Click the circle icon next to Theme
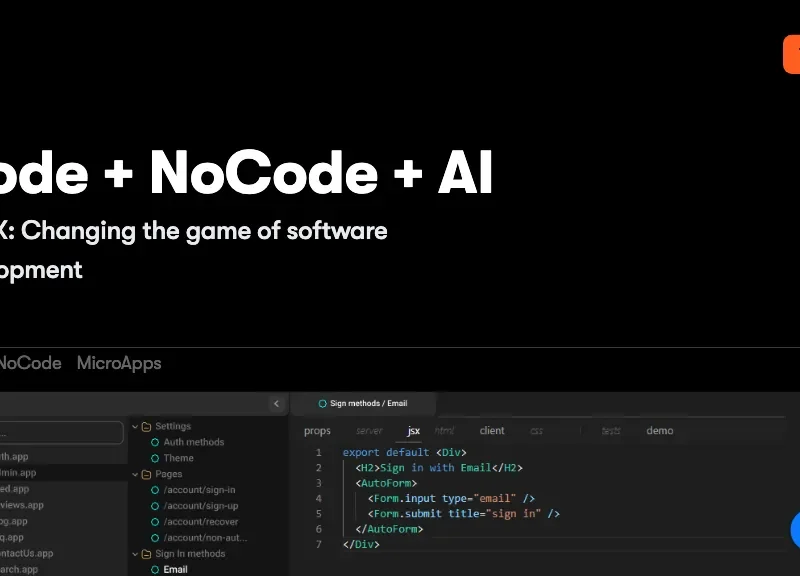 (155, 458)
